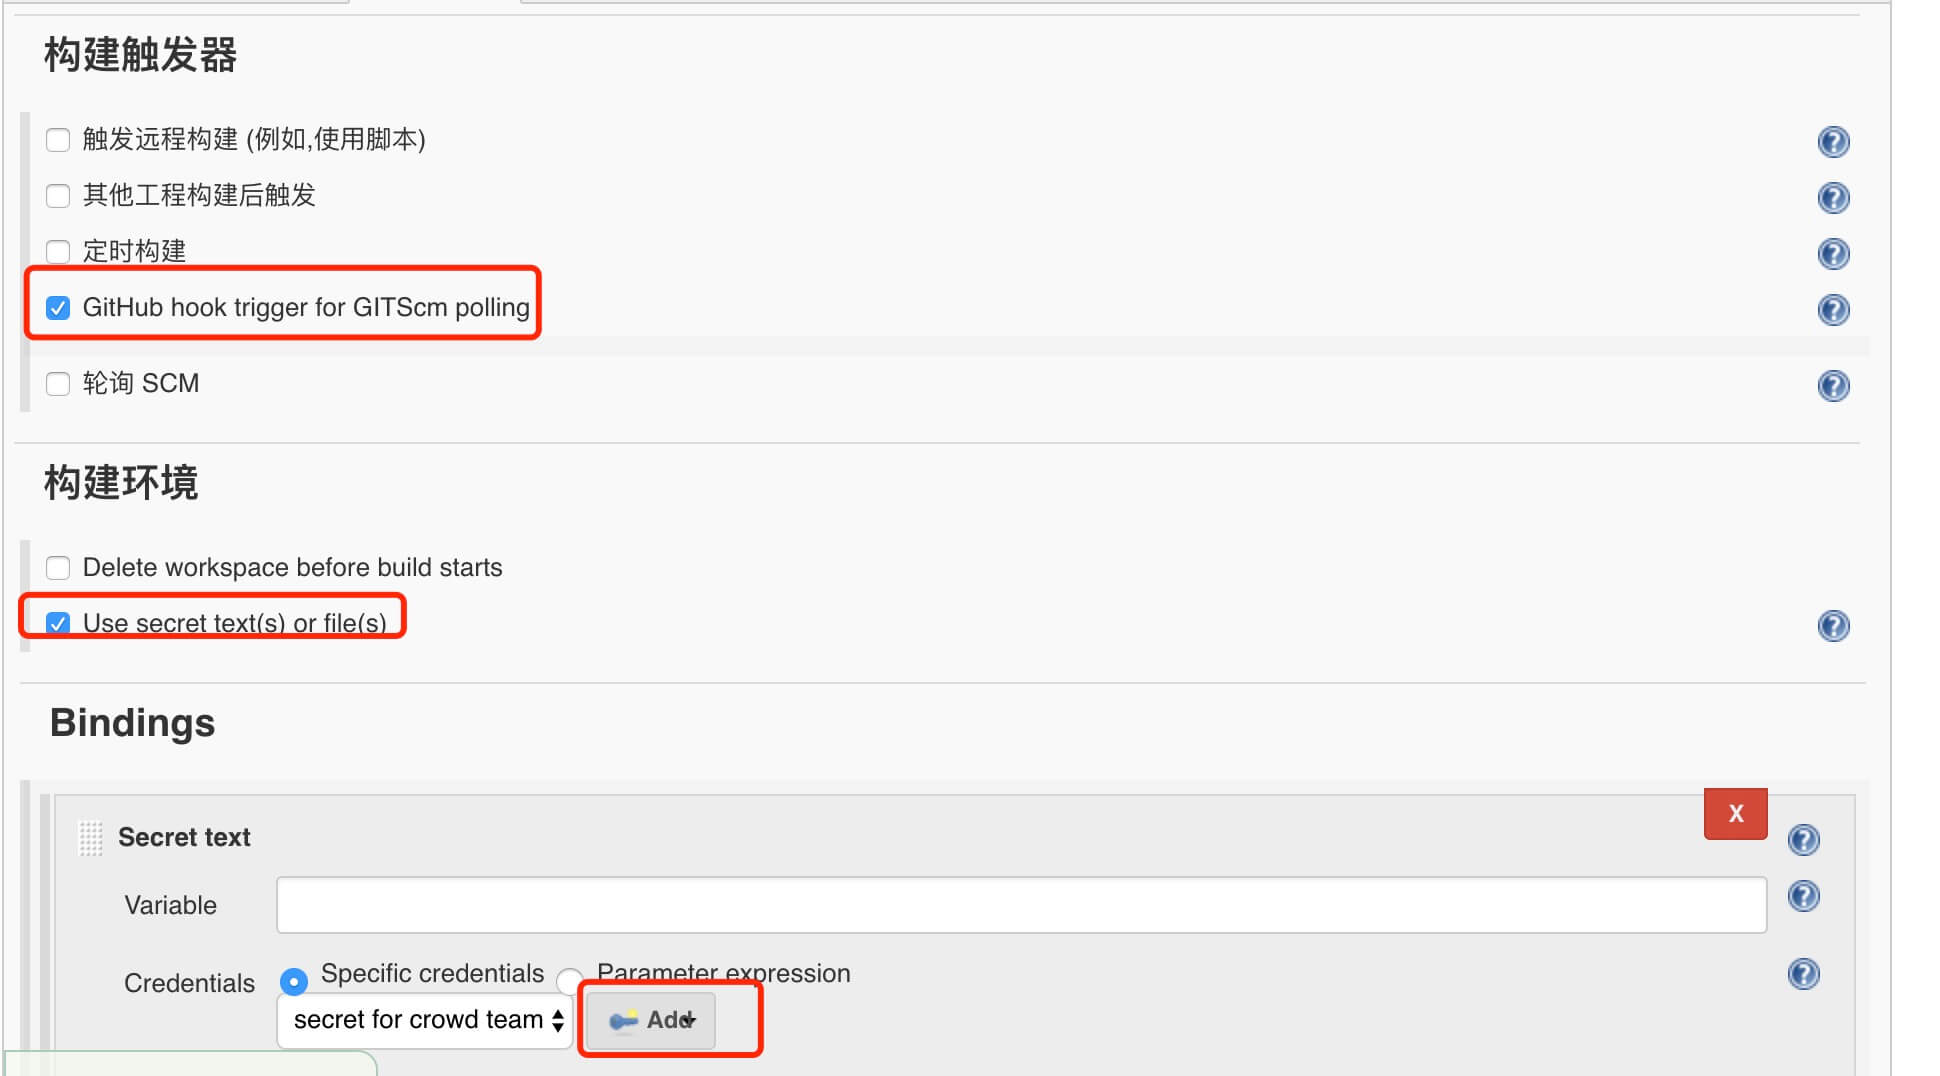Open help for GitHub hook trigger
The height and width of the screenshot is (1076, 1940).
[x=1832, y=310]
